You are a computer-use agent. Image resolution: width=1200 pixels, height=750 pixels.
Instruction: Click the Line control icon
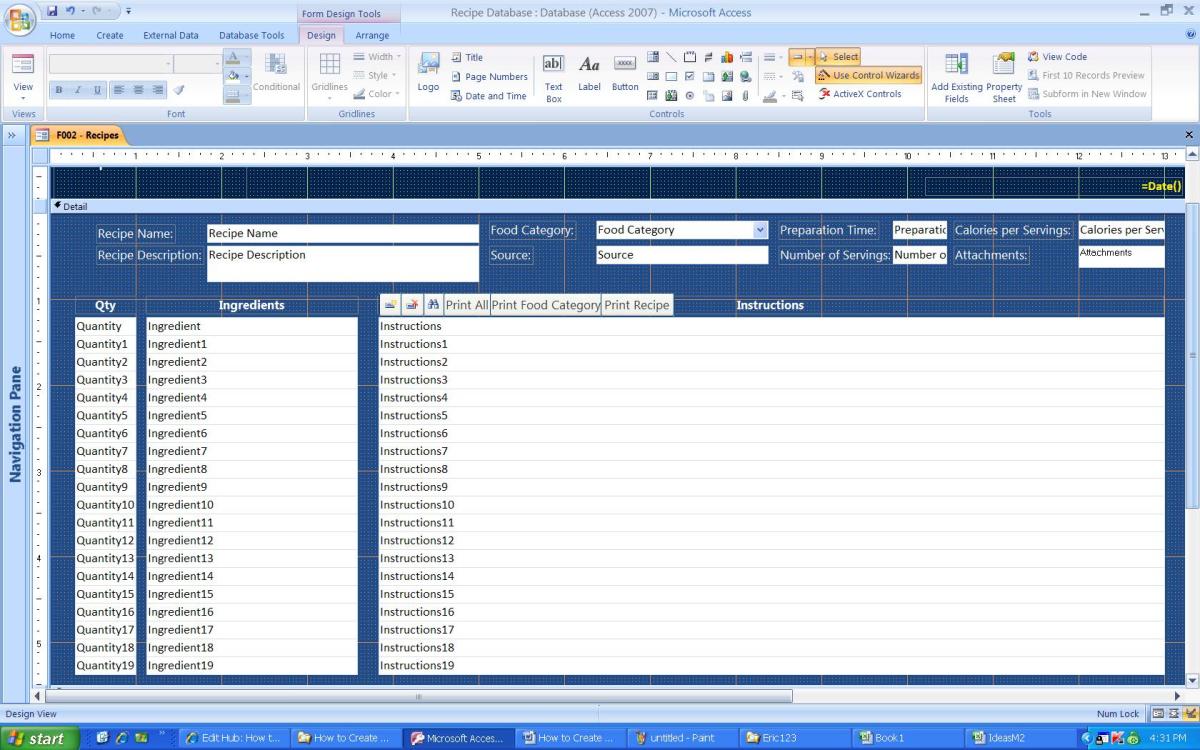pos(671,57)
